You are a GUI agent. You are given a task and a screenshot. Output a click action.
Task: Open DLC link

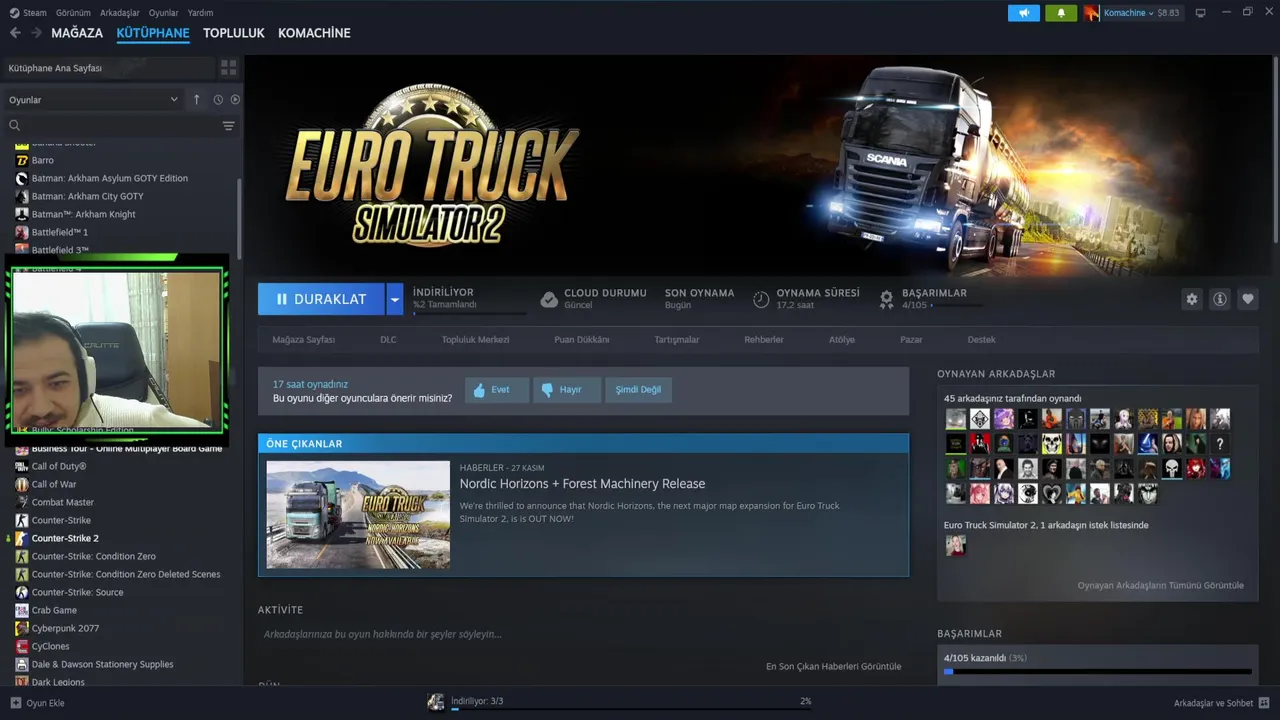pyautogui.click(x=388, y=340)
